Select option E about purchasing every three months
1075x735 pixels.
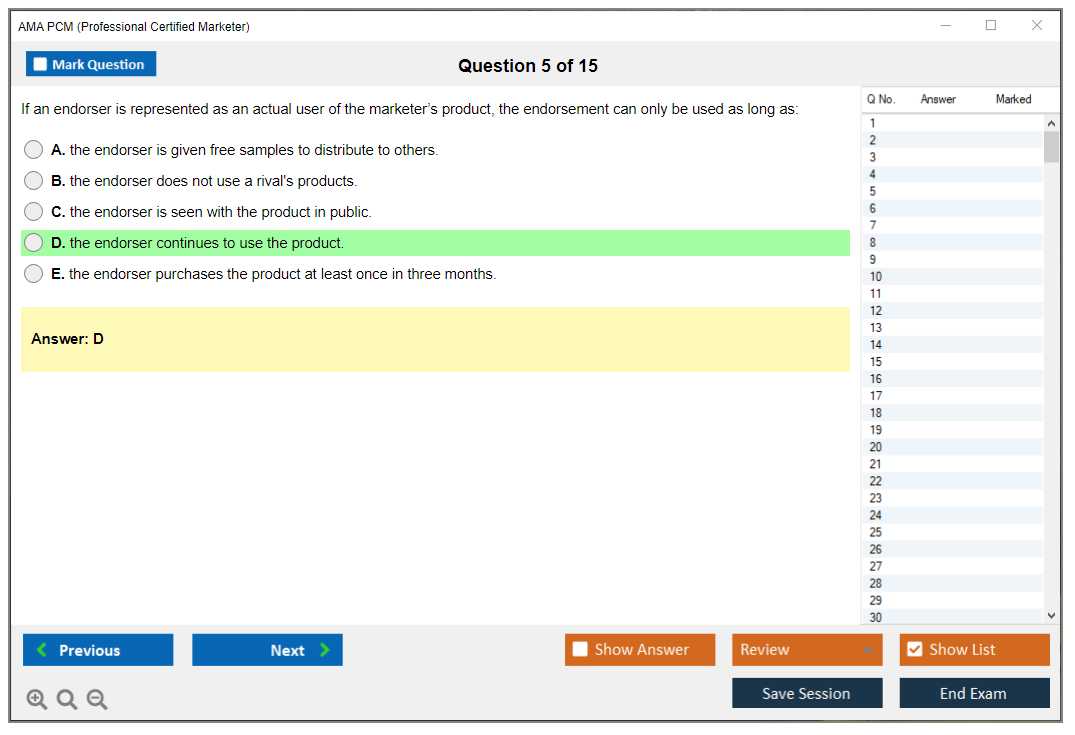tap(34, 274)
